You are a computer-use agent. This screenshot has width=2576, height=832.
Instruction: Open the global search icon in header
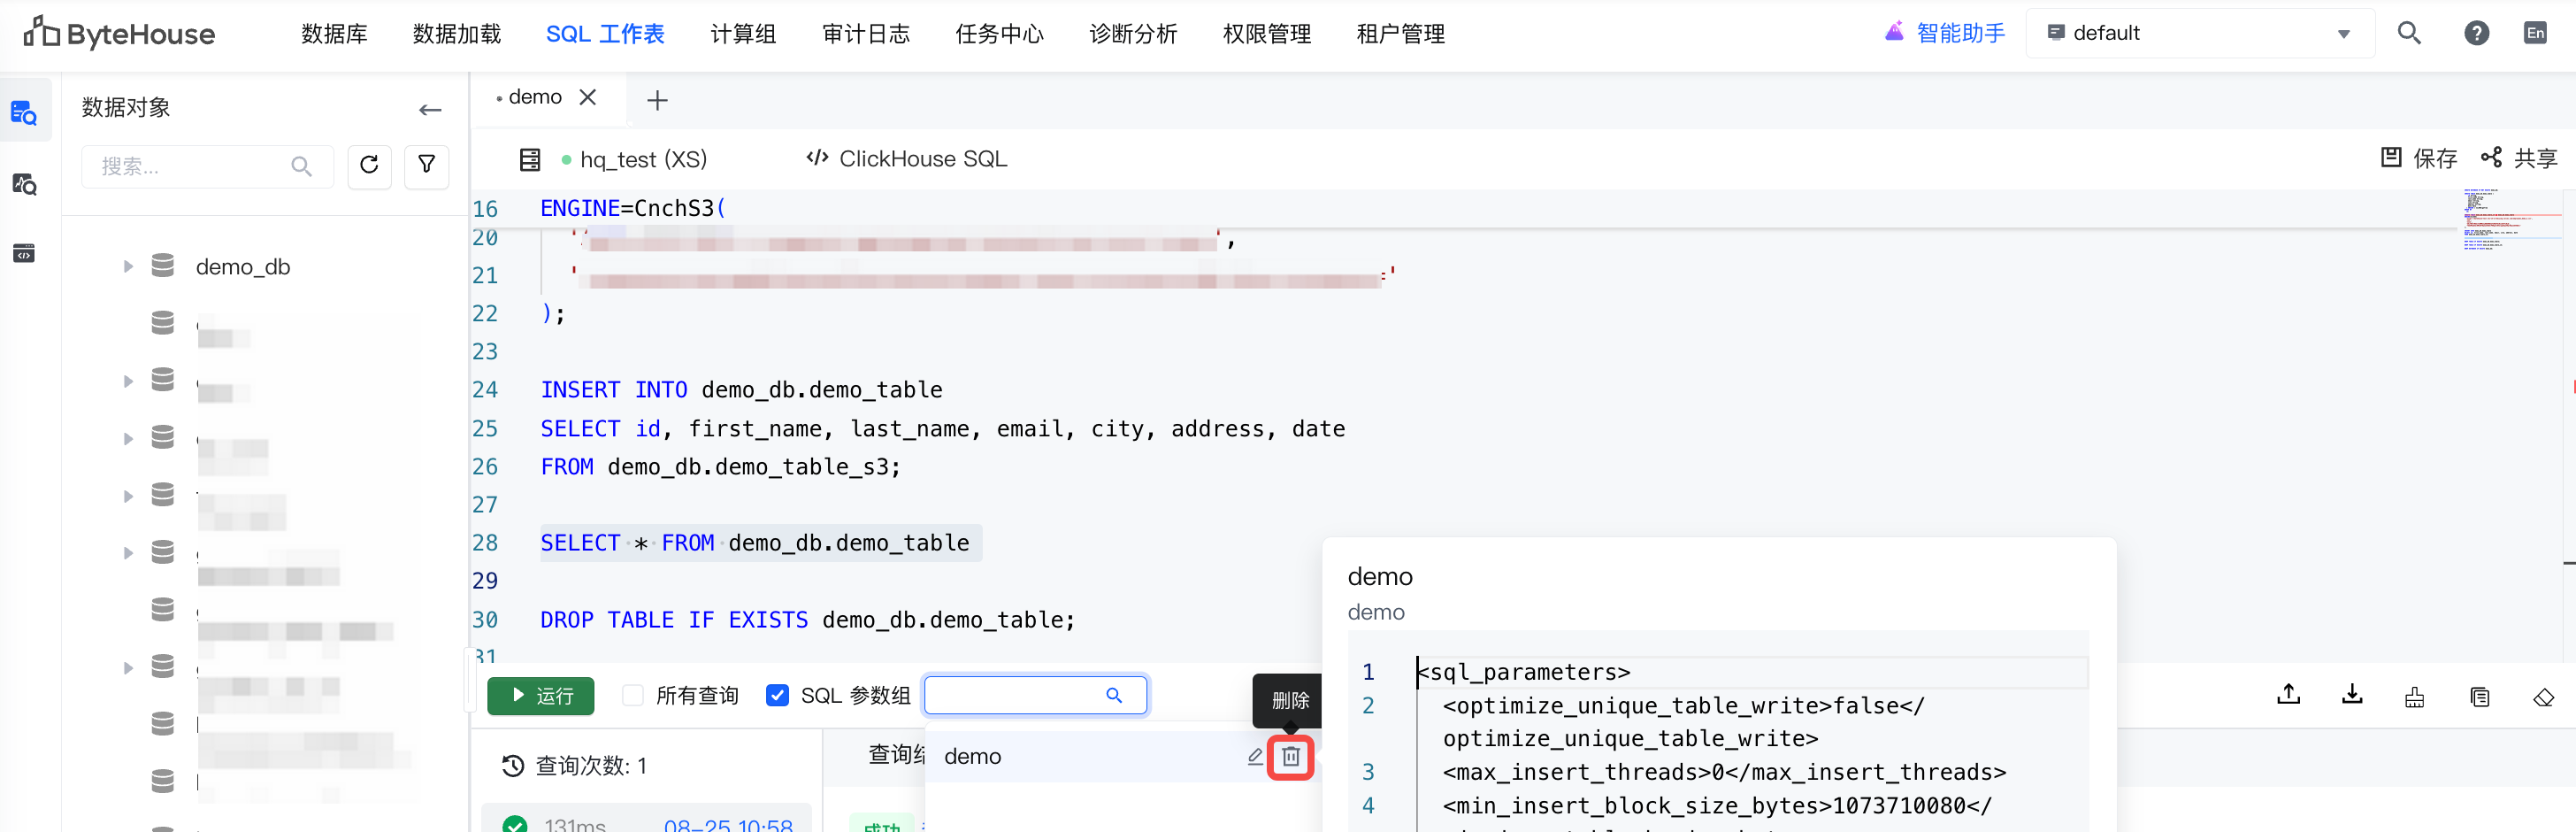point(2409,33)
